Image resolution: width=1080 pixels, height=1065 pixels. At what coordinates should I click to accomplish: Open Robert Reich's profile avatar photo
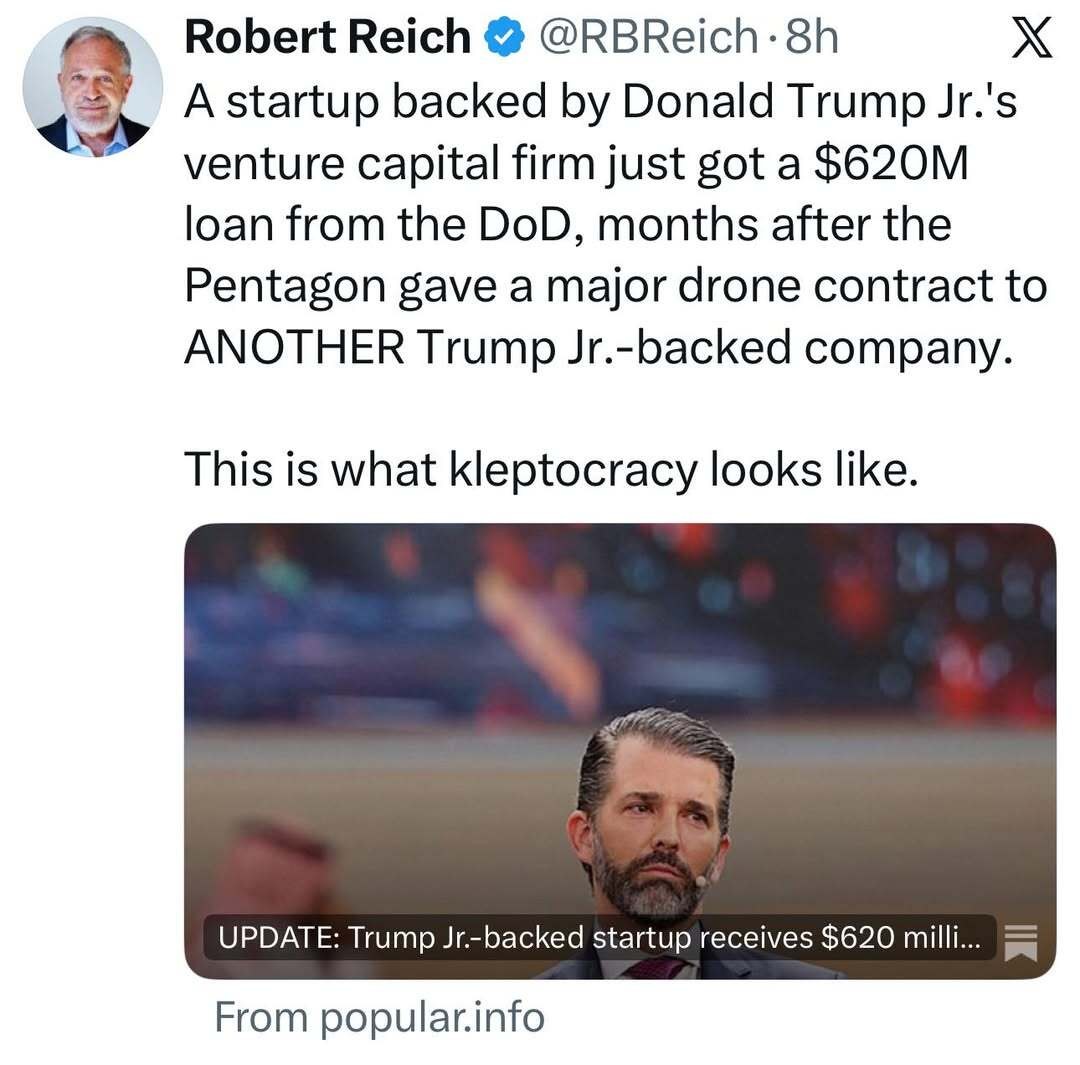pyautogui.click(x=92, y=88)
